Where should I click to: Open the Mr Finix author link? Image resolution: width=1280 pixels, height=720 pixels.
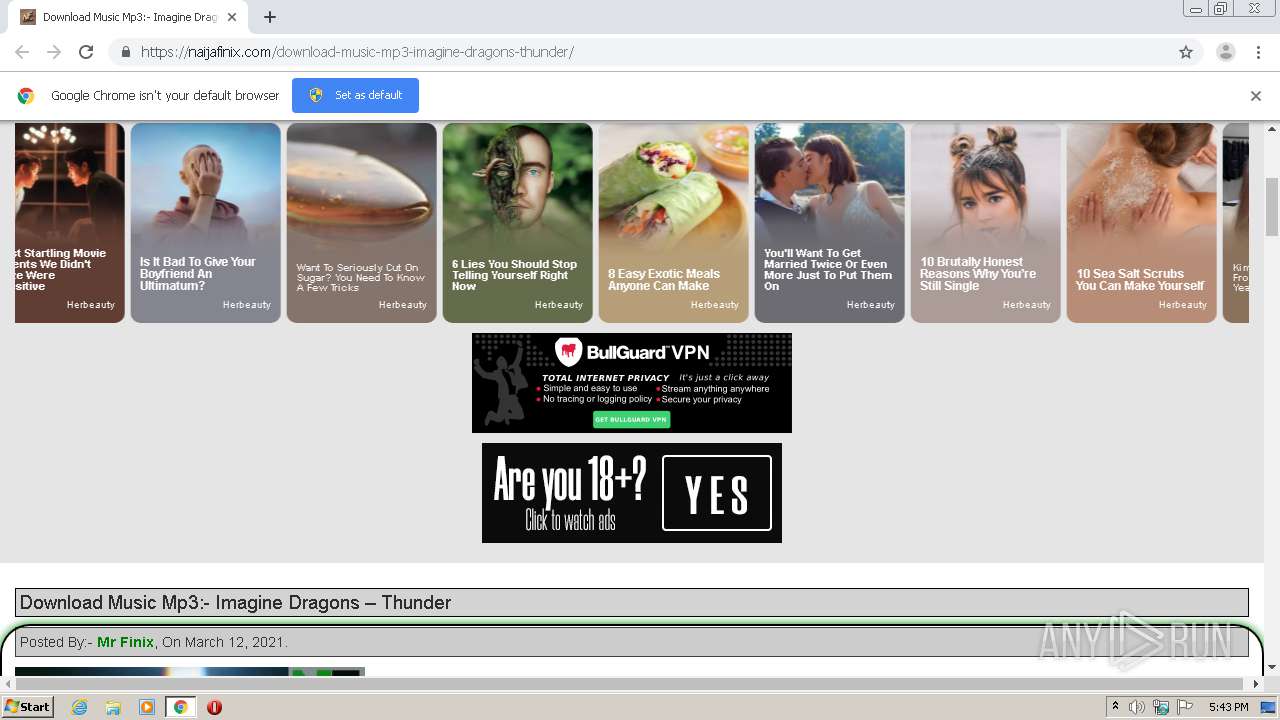click(x=125, y=642)
